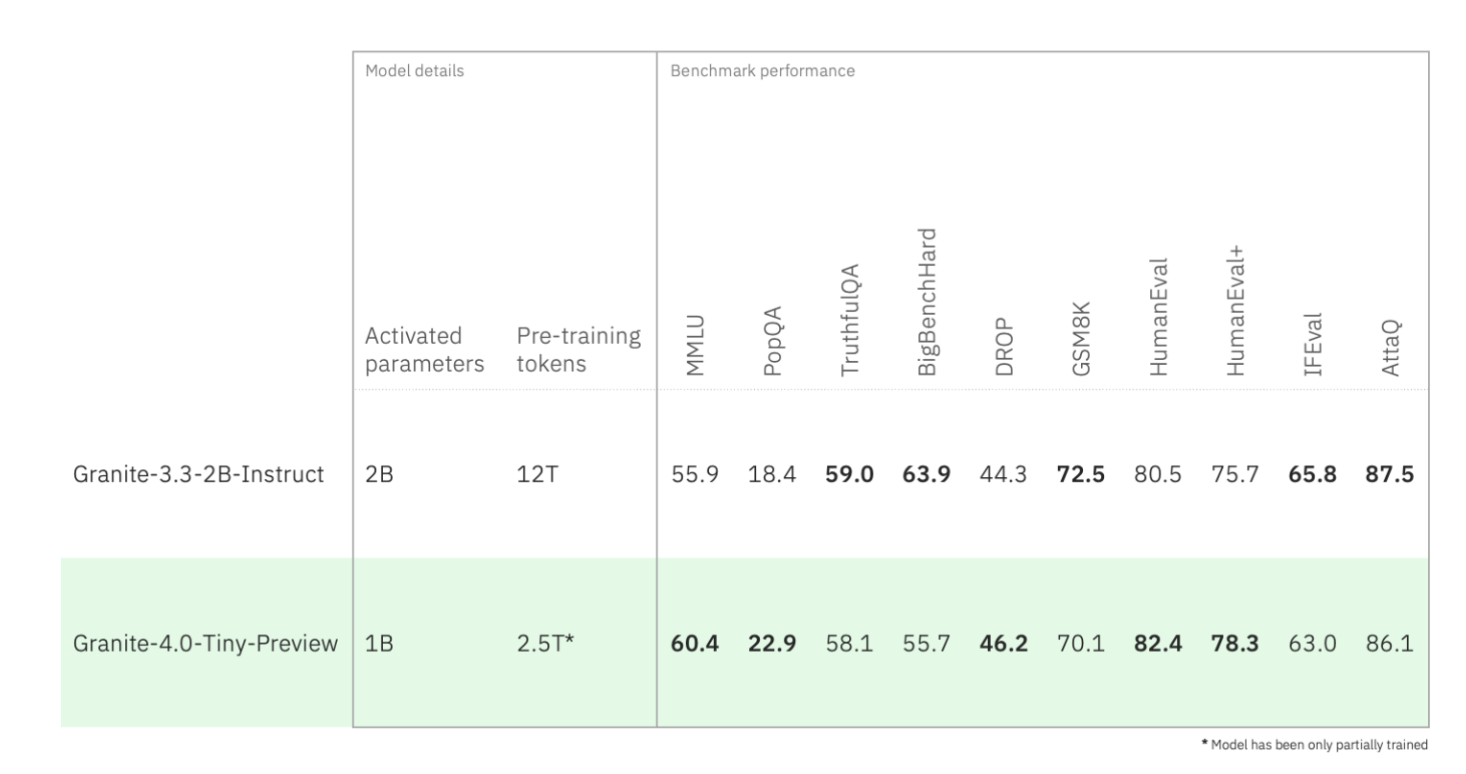Screen dimensions: 1466x774
Task: Select the "Pre-training tokens" column header
Action: coord(577,348)
